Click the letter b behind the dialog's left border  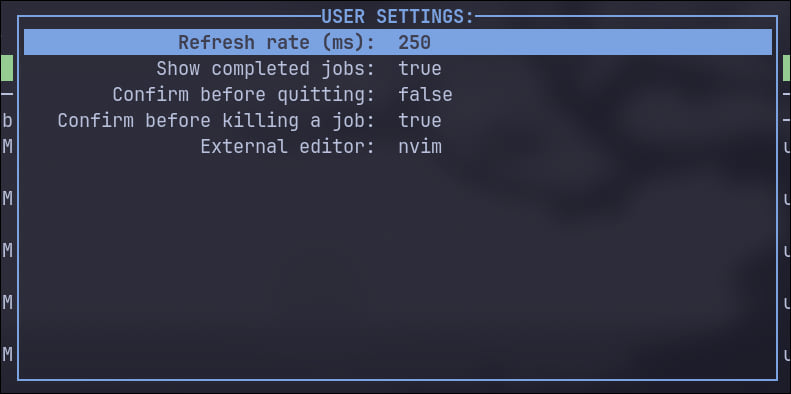coord(7,121)
